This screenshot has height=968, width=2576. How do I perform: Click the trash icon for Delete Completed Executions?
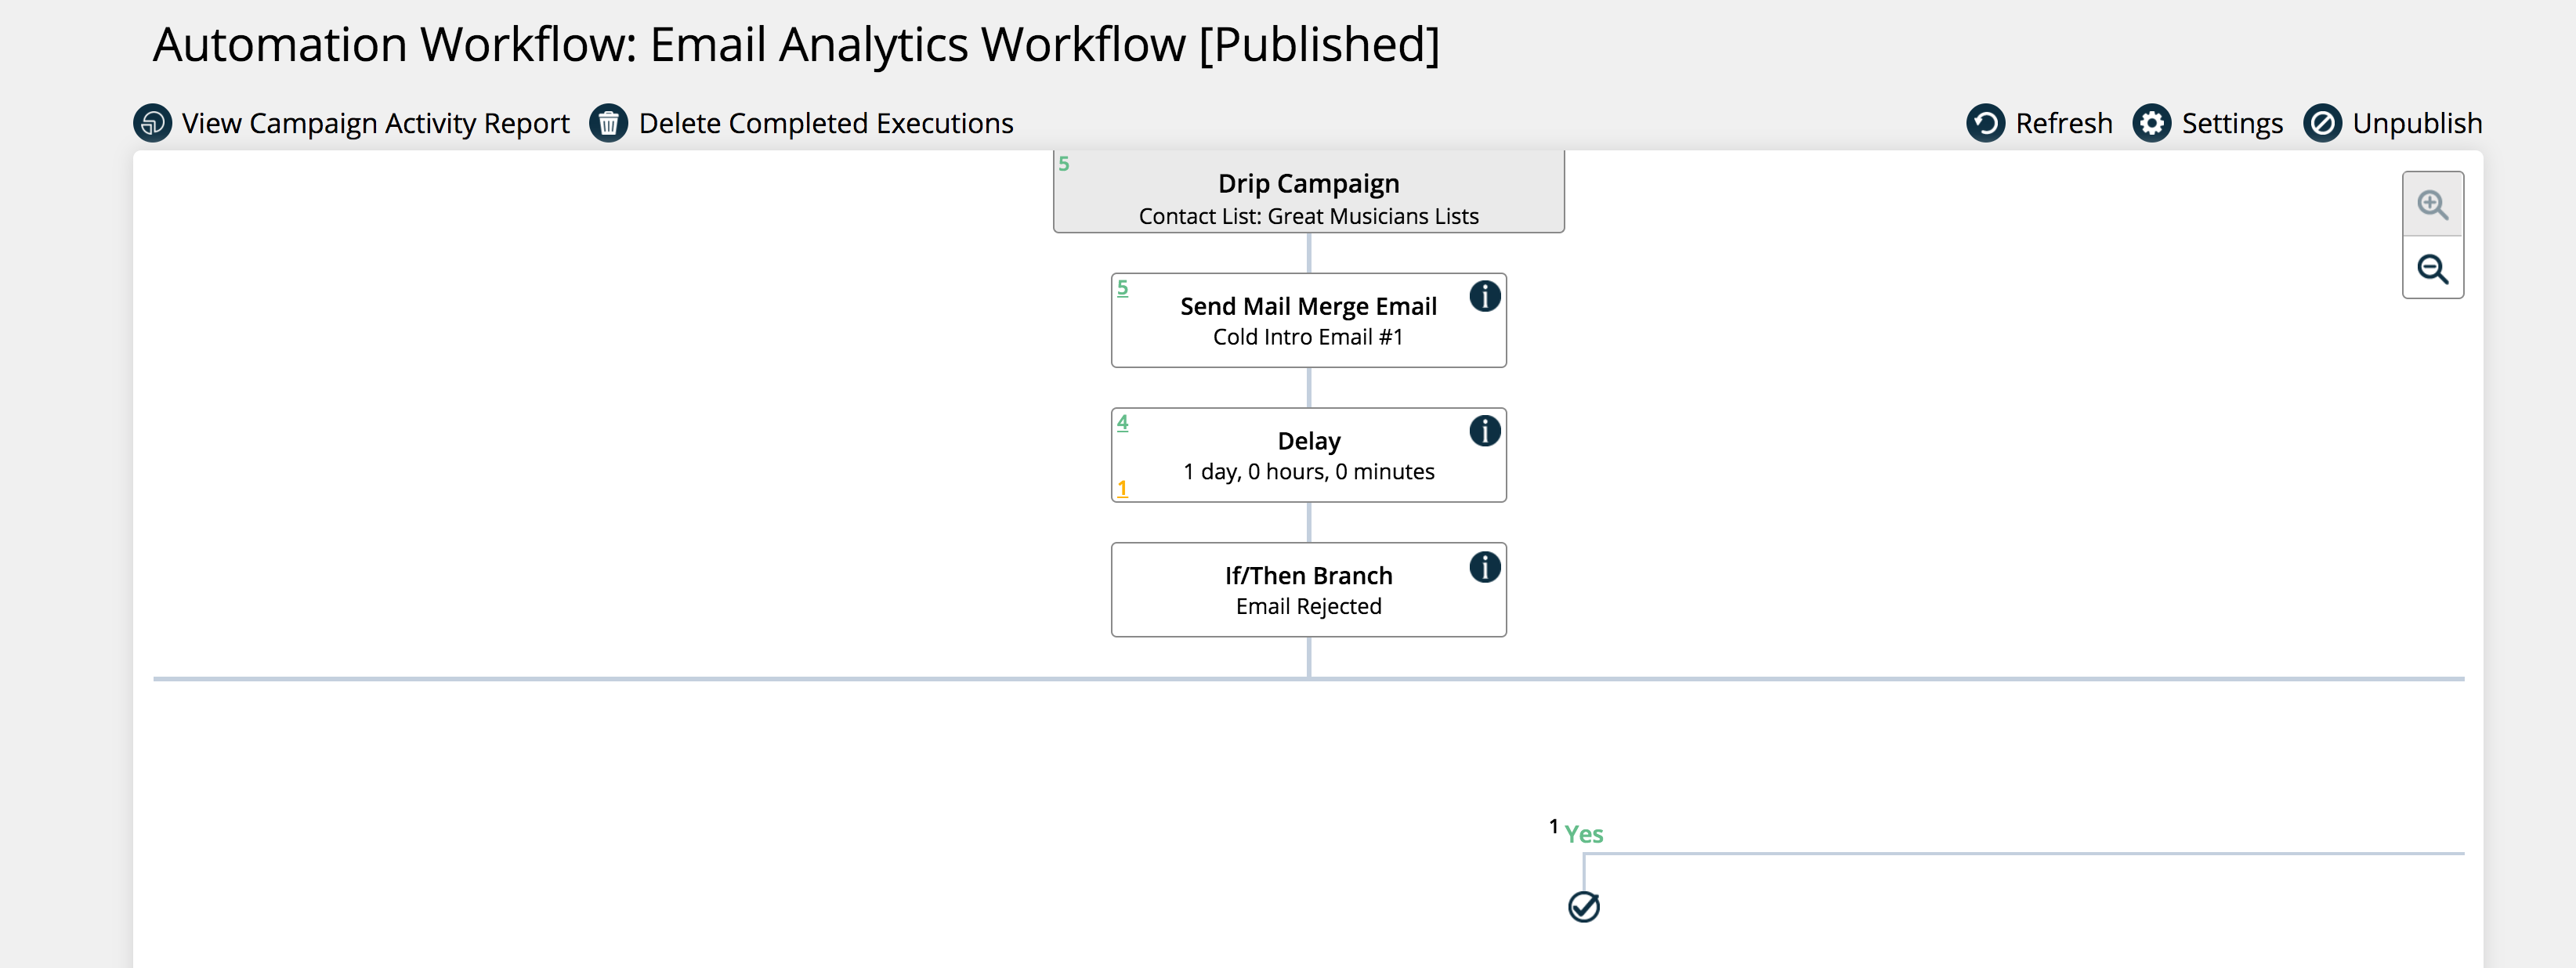pos(608,123)
